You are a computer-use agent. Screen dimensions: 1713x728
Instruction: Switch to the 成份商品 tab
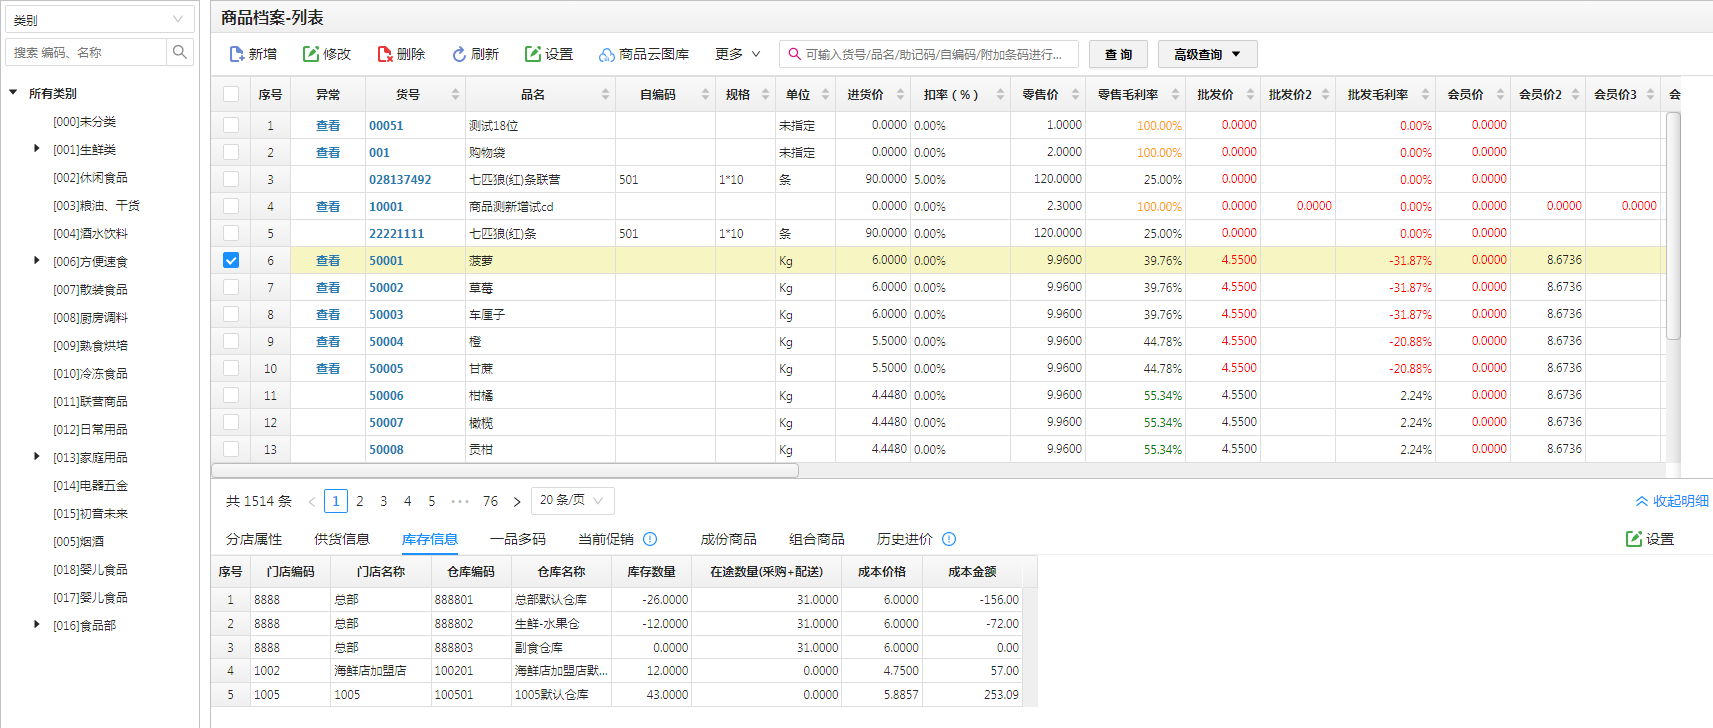729,539
